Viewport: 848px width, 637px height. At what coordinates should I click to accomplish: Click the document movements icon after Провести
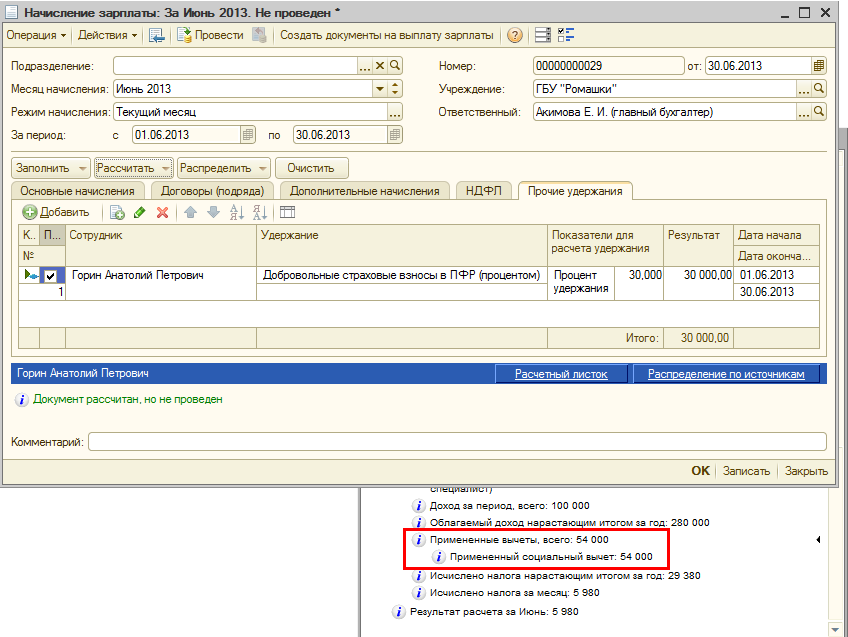[260, 35]
